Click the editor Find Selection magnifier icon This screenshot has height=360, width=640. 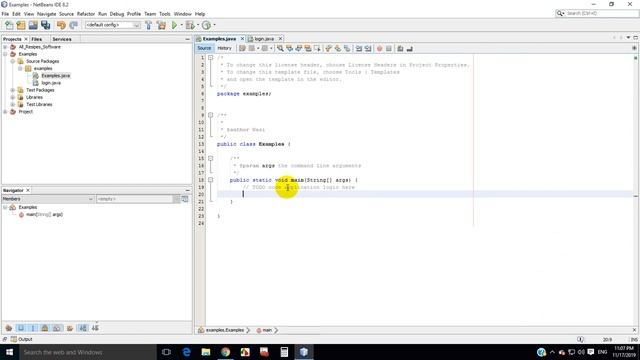(x=280, y=49)
